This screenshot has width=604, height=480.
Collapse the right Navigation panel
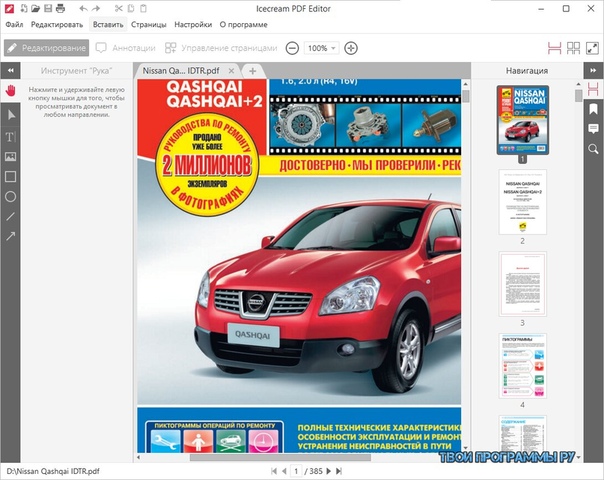point(593,70)
